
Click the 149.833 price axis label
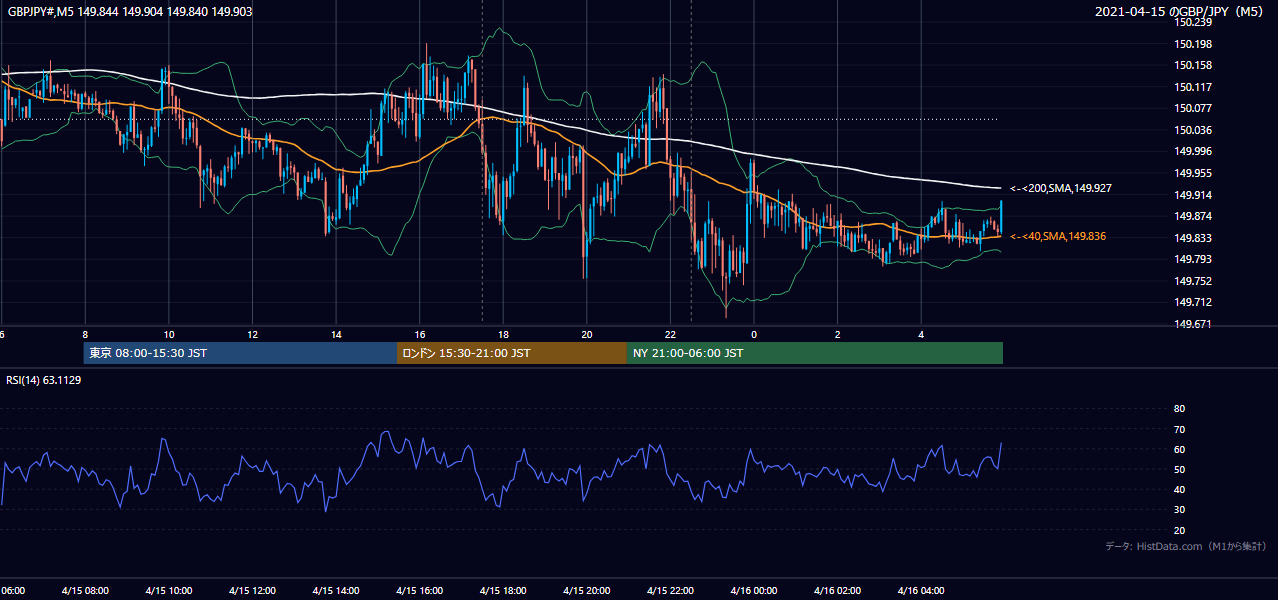pos(1194,238)
